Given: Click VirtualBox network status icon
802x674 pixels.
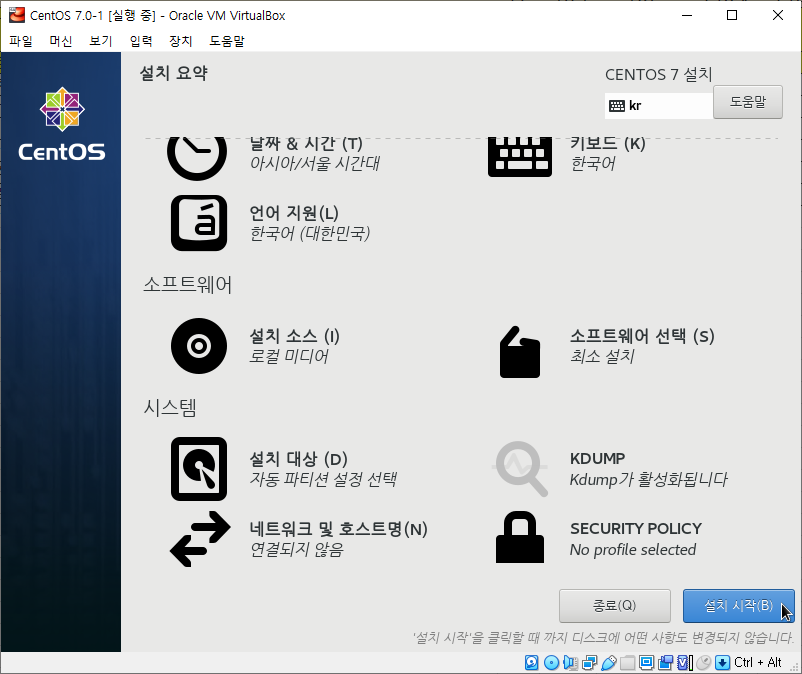Looking at the screenshot, I should [589, 663].
